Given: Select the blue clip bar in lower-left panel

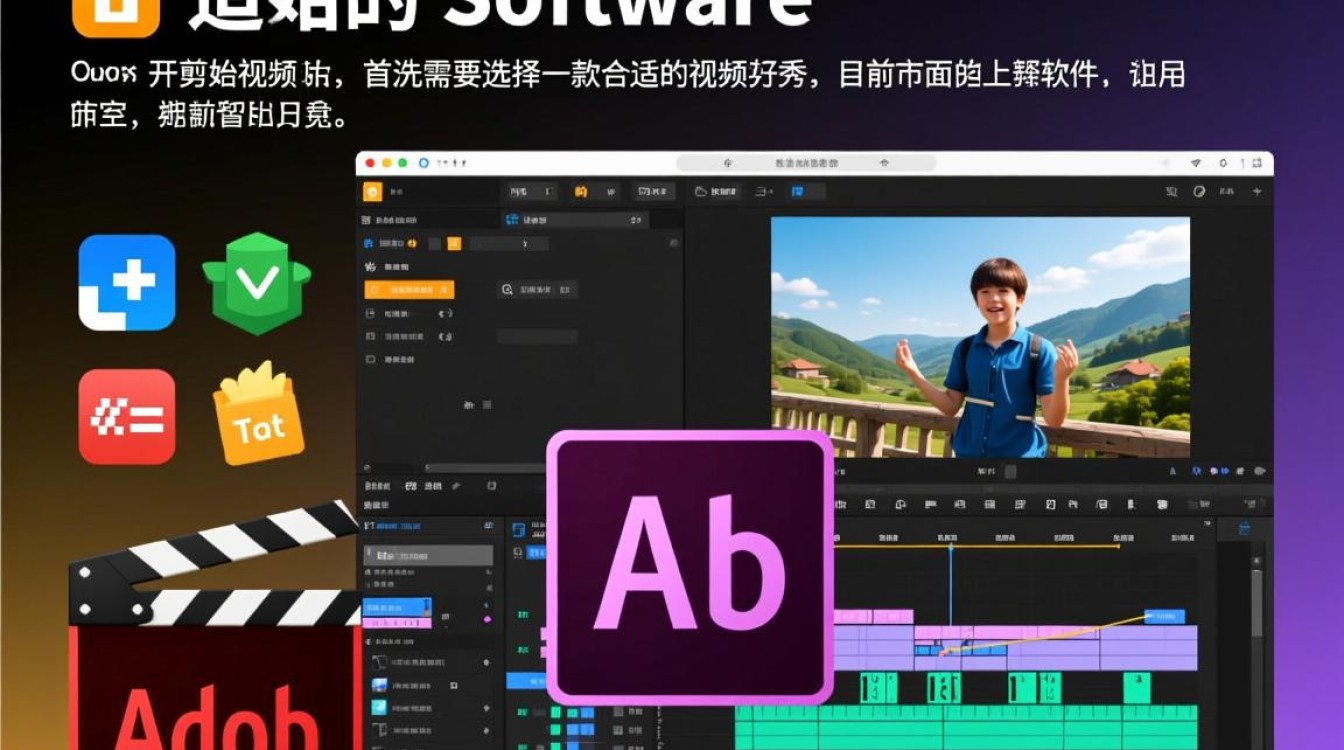Looking at the screenshot, I should click(397, 607).
